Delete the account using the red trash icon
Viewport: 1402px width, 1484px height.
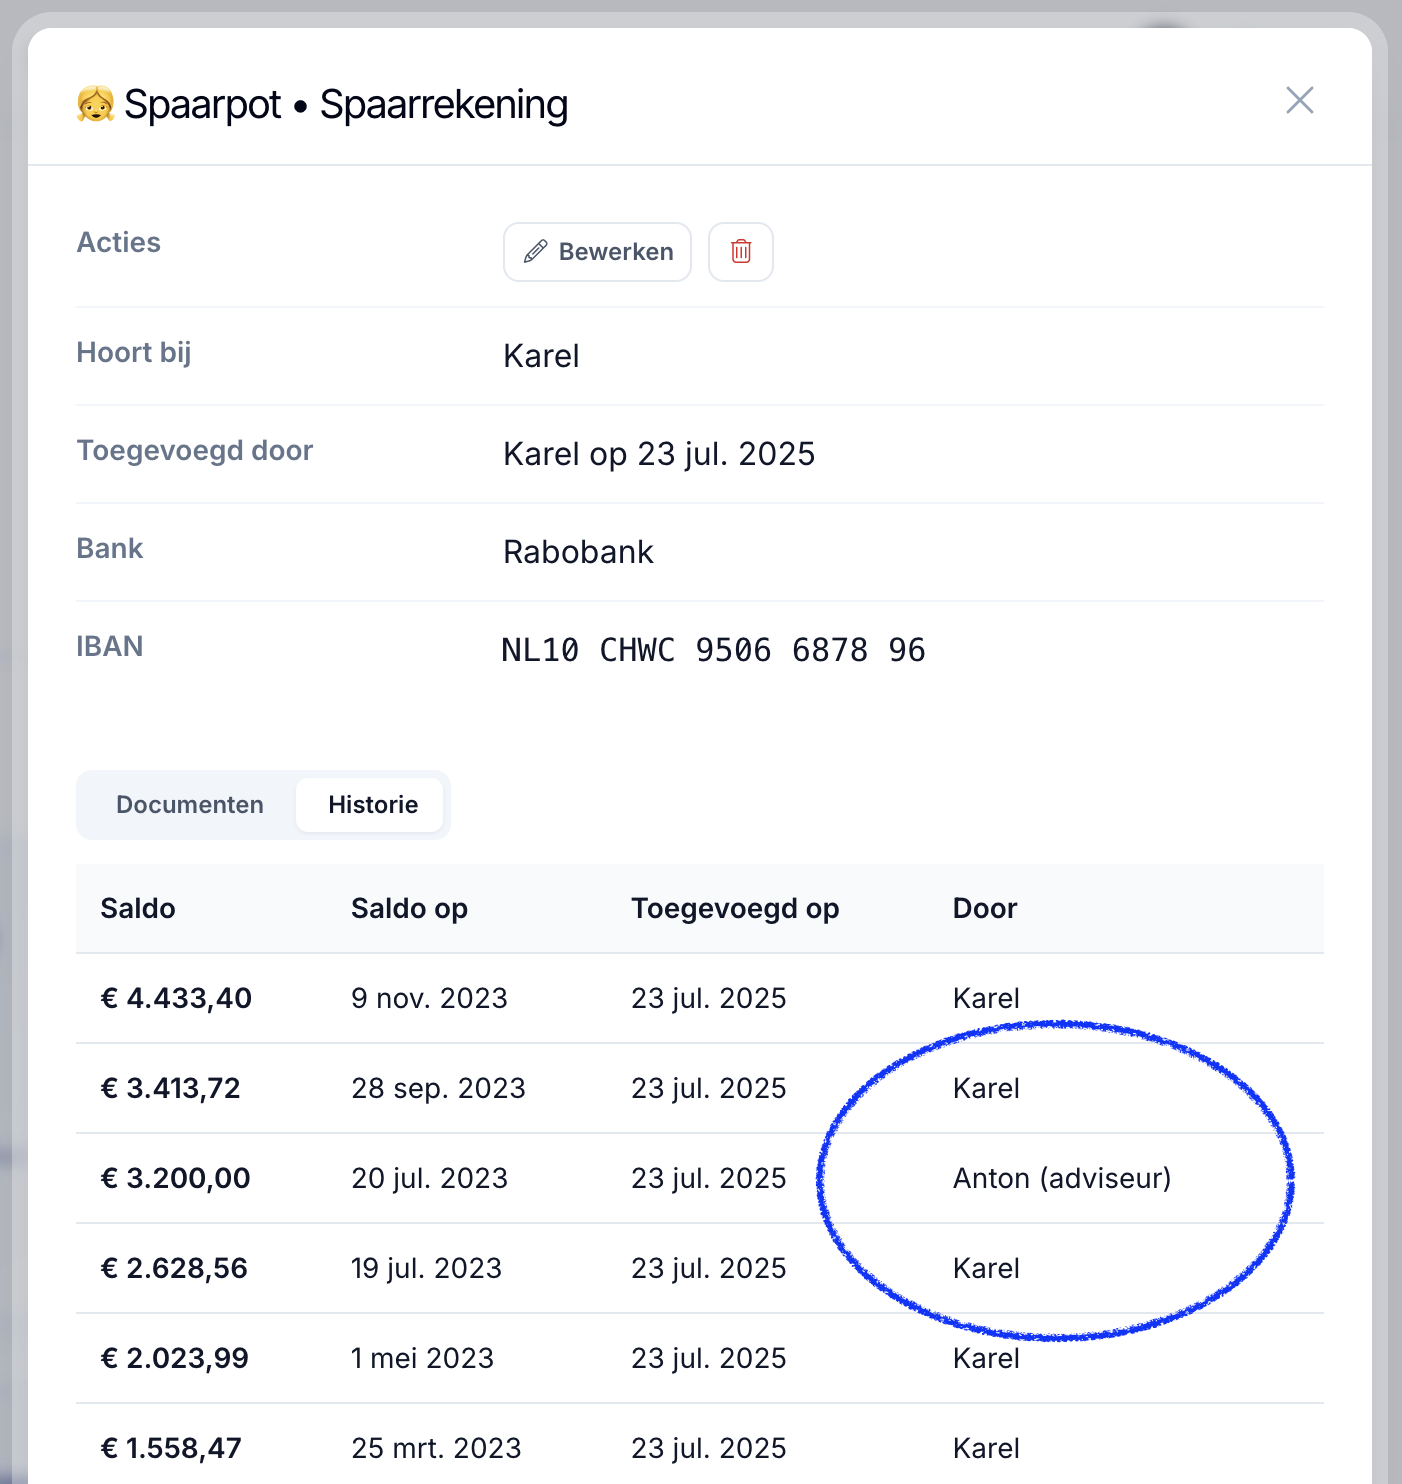(x=741, y=252)
